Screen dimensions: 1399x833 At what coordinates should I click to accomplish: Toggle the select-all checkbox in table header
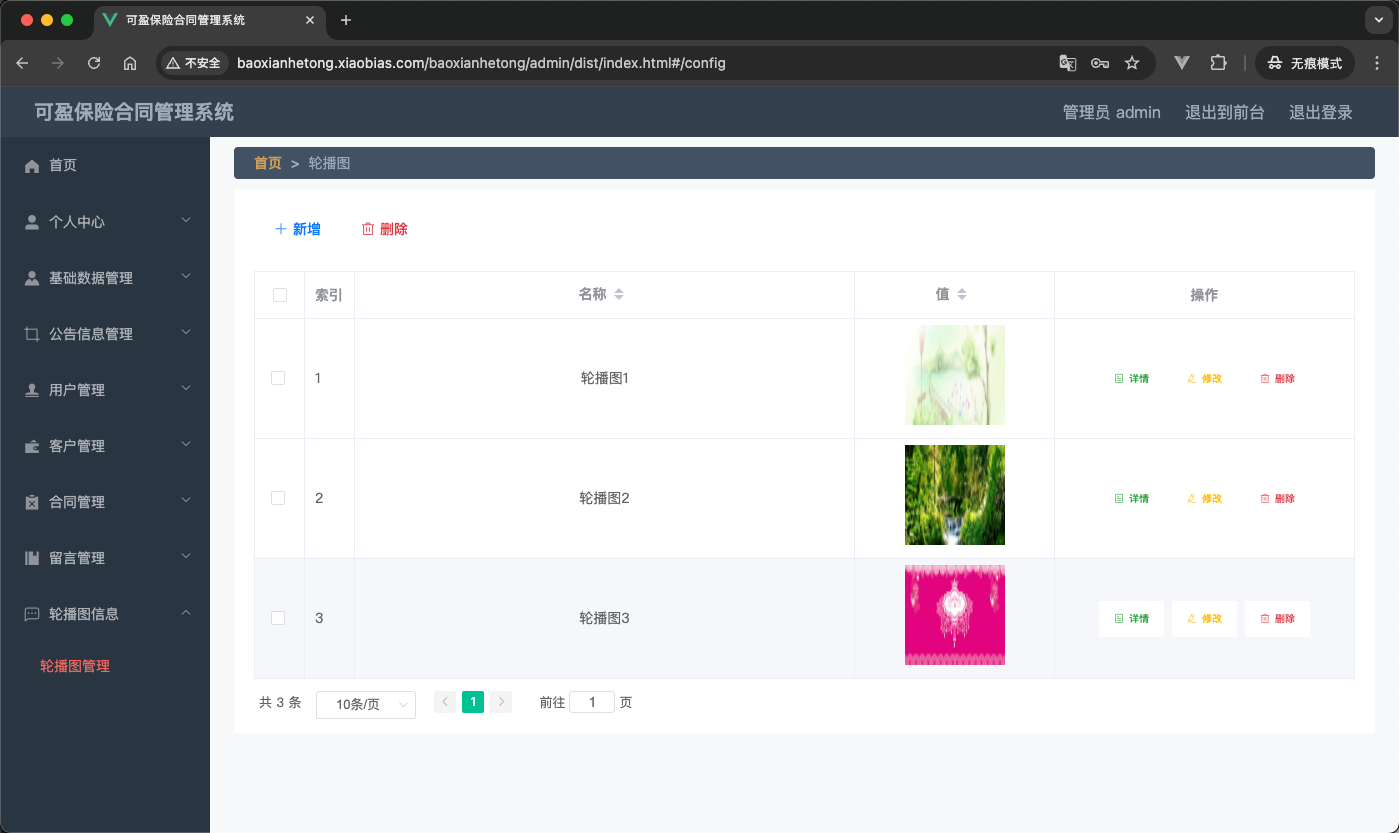(x=280, y=295)
